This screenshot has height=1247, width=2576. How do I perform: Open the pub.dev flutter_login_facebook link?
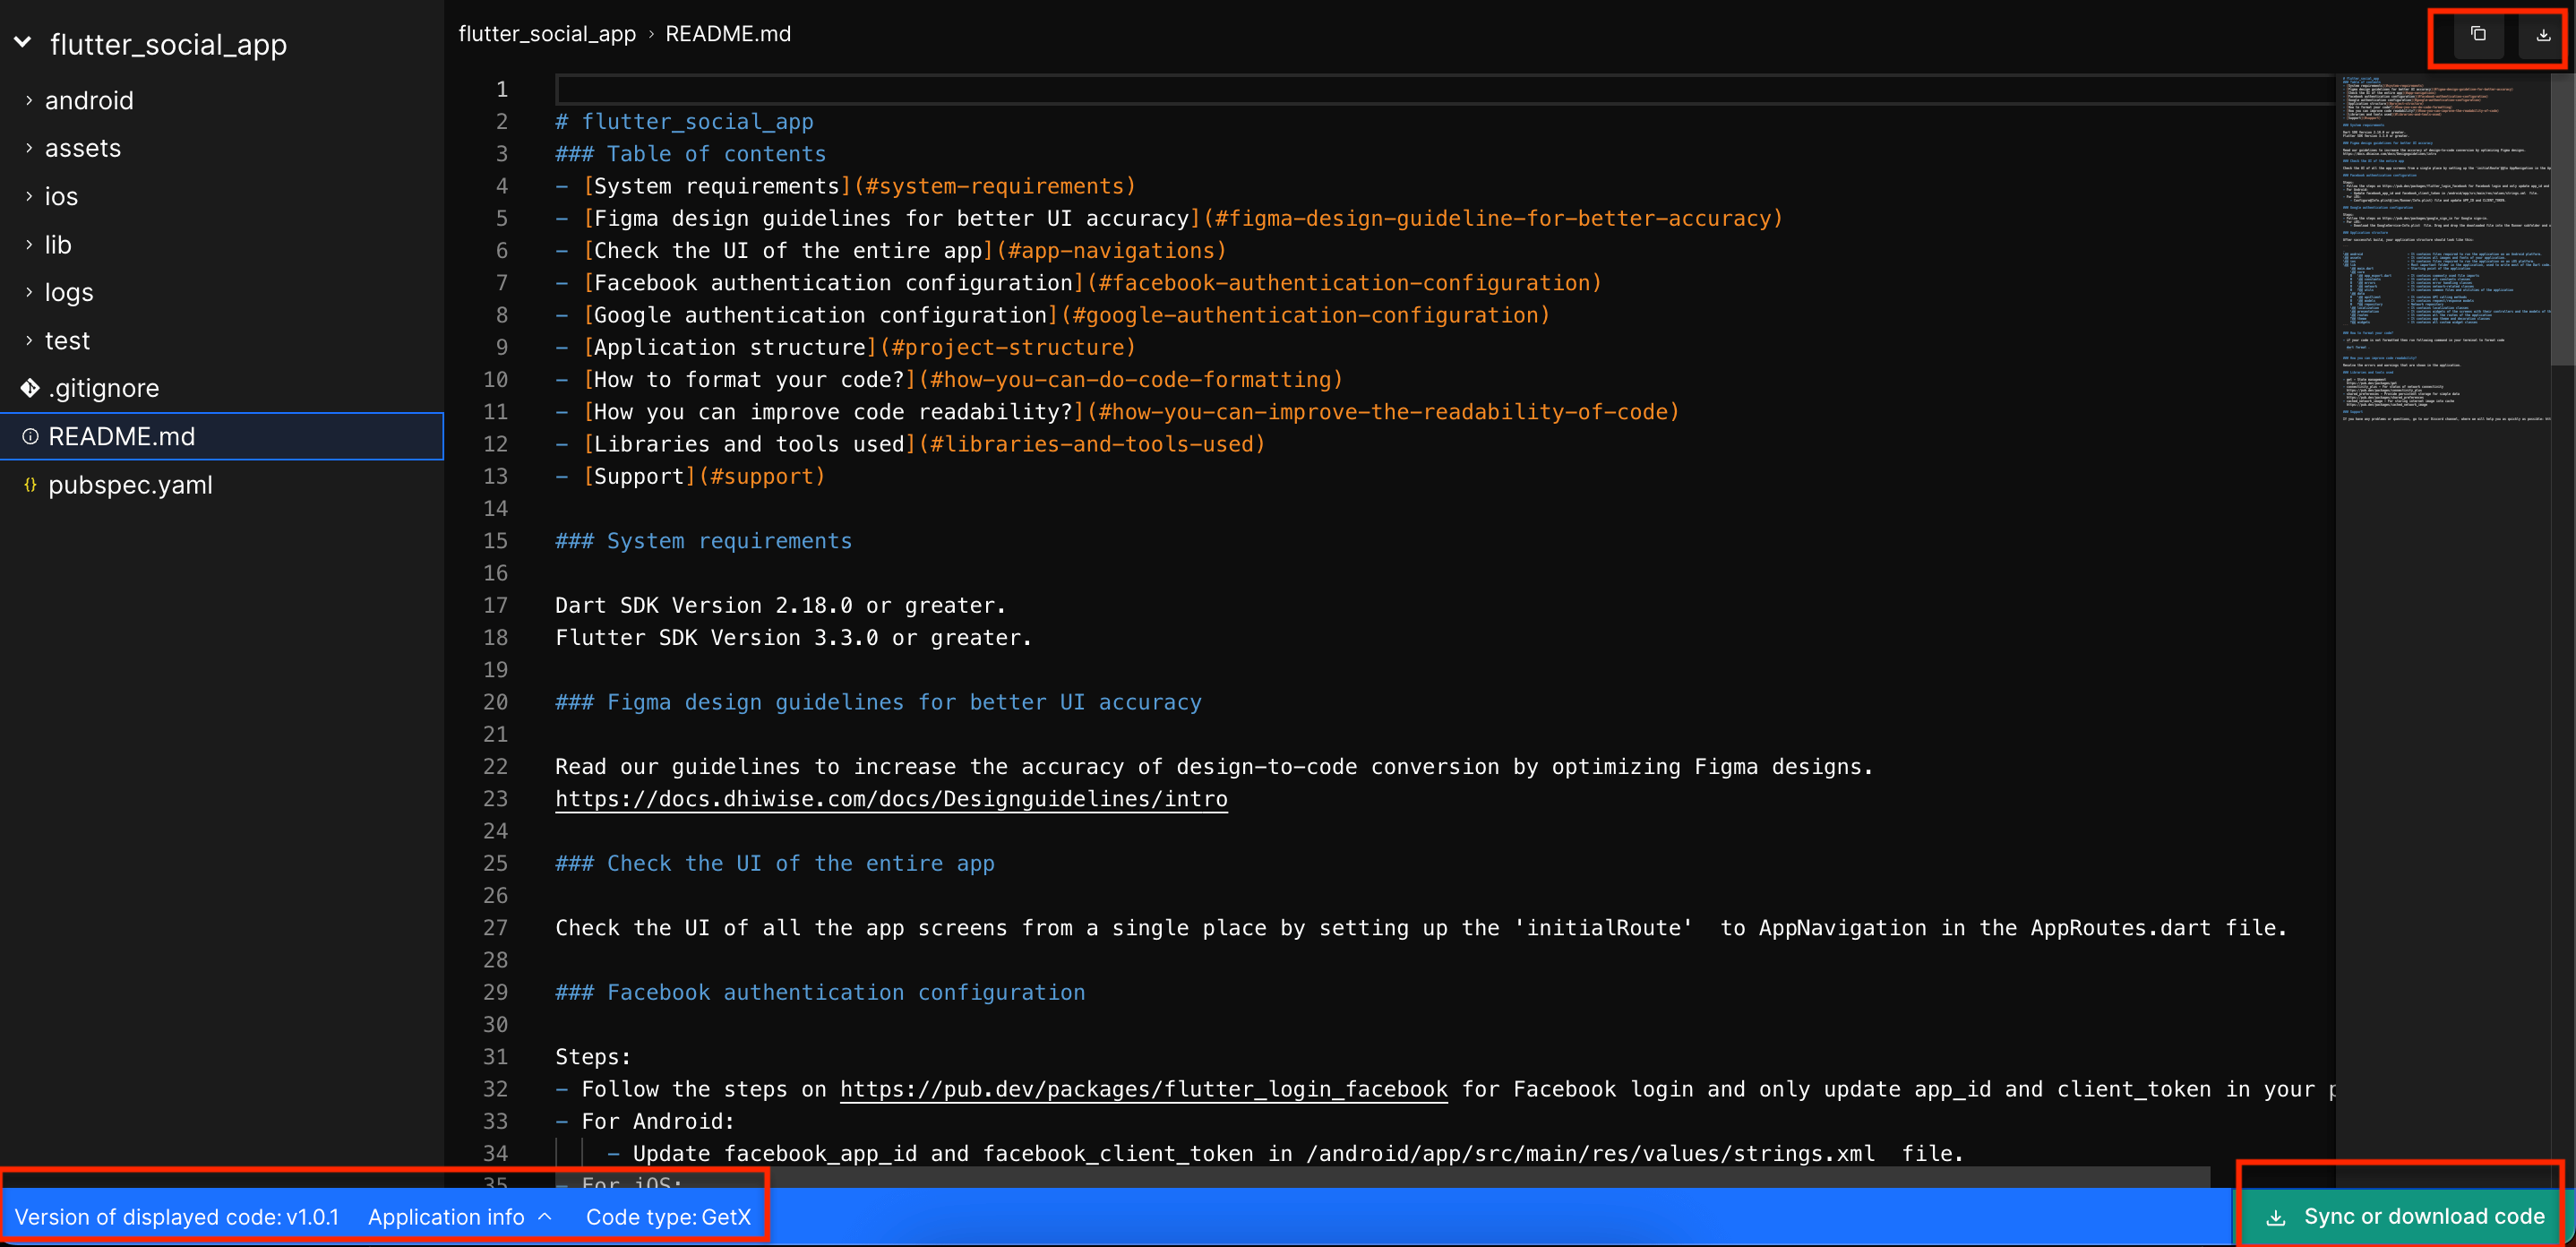(1143, 1089)
